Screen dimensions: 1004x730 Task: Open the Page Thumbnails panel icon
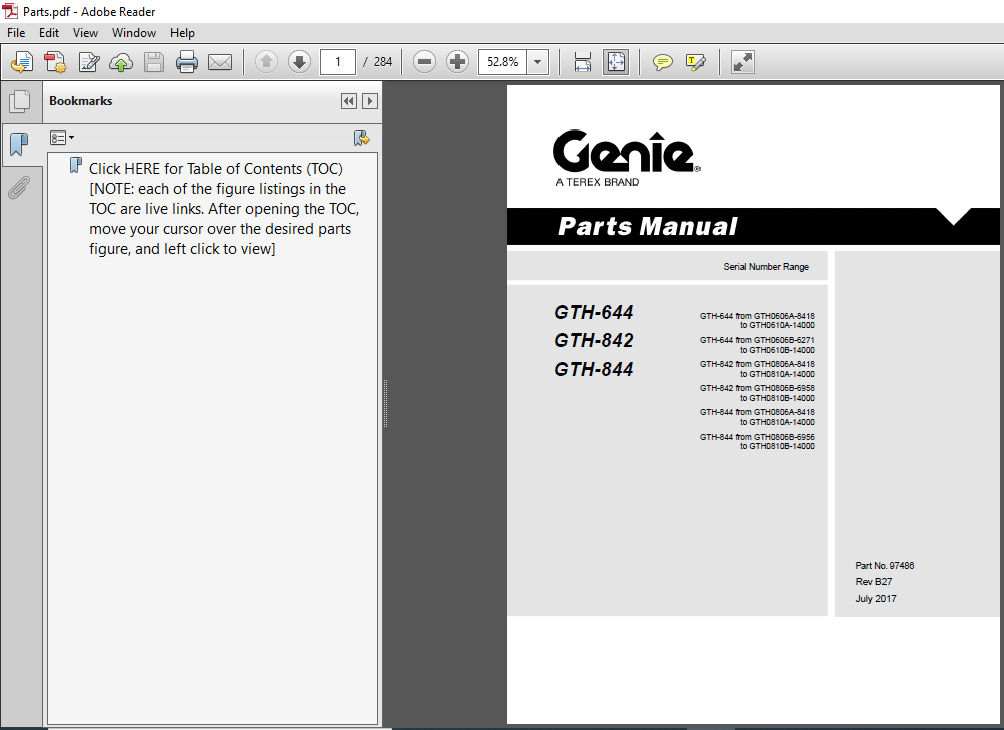pos(20,101)
